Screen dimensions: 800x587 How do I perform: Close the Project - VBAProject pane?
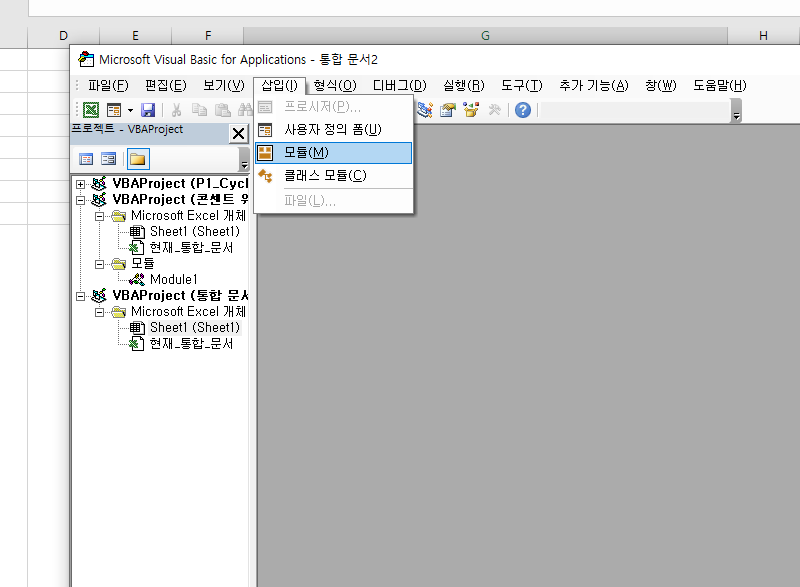tap(238, 134)
